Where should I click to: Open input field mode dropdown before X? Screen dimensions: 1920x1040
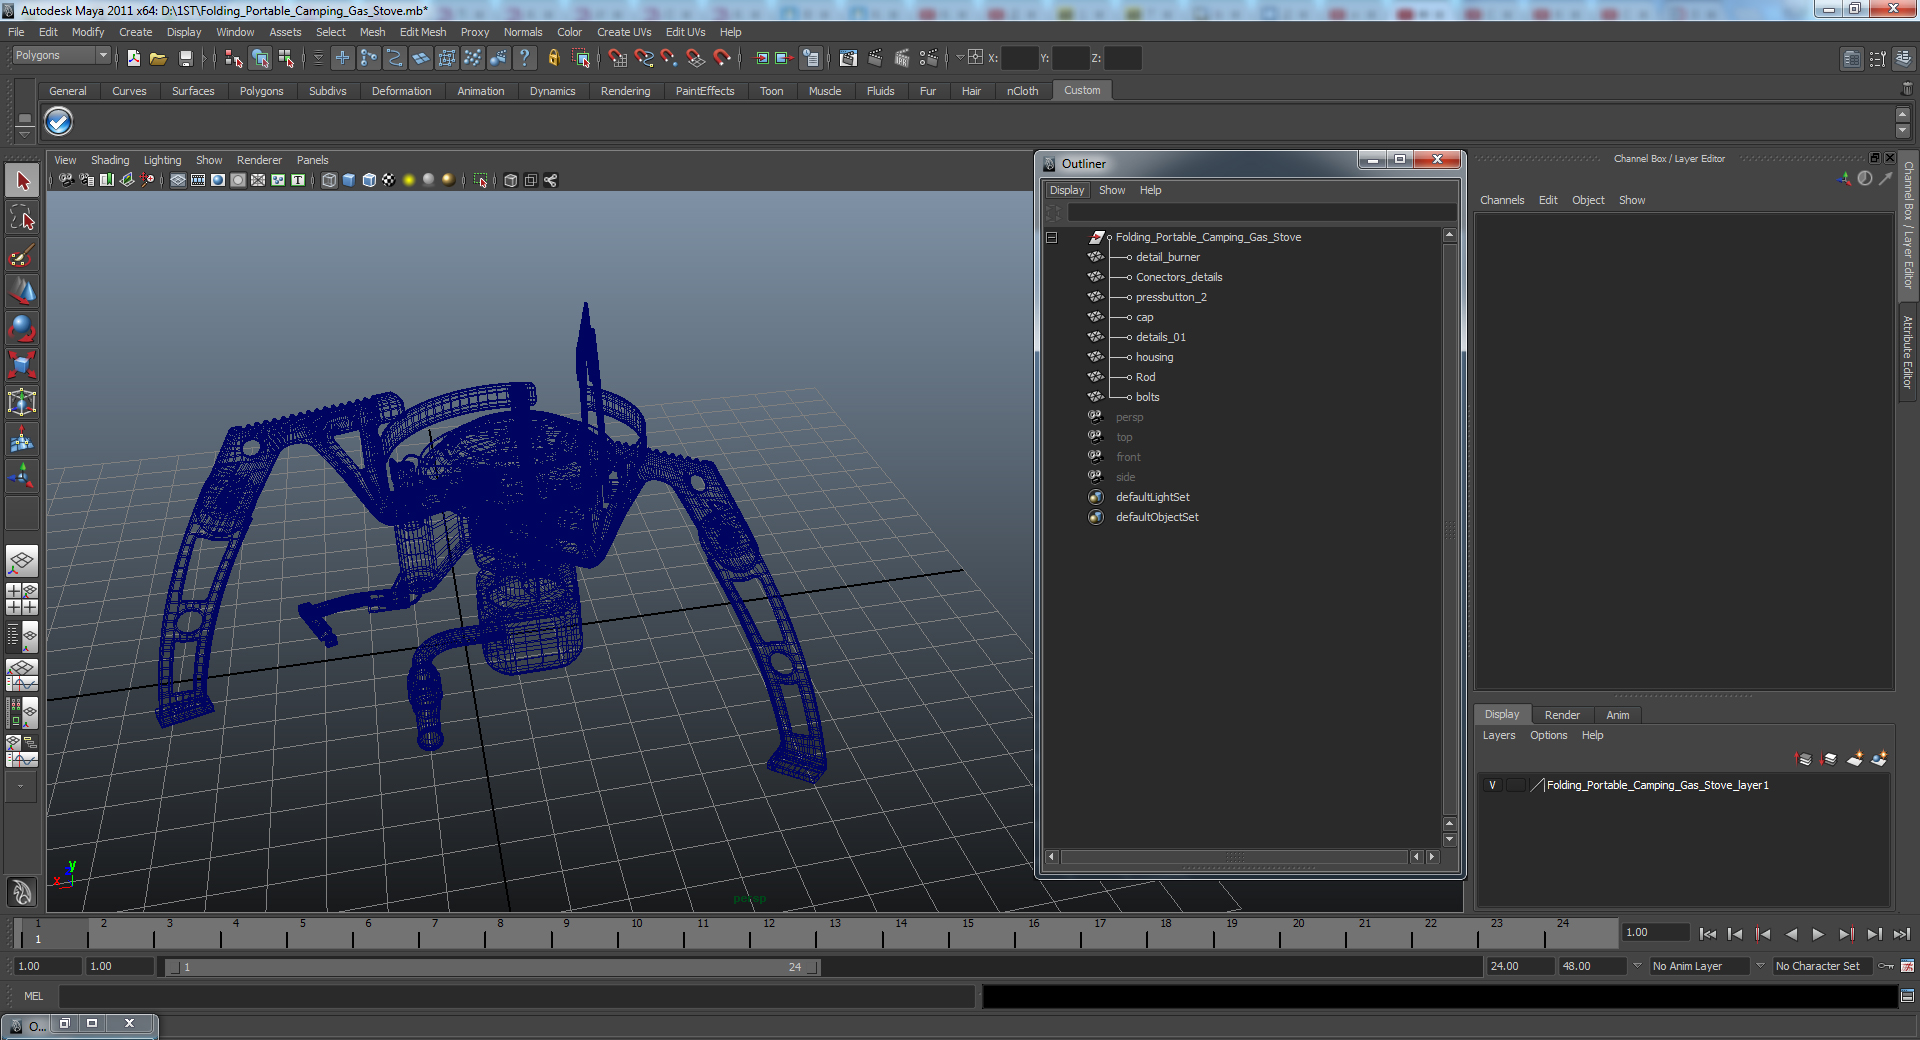point(960,57)
